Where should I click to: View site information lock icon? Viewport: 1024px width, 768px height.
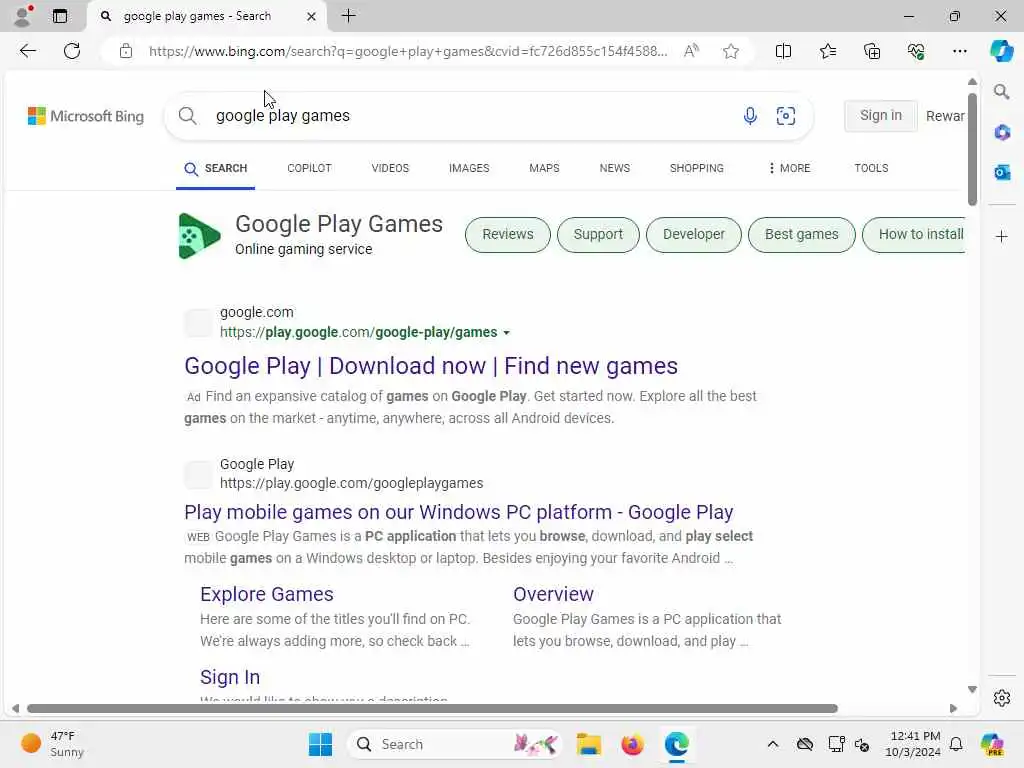point(126,51)
